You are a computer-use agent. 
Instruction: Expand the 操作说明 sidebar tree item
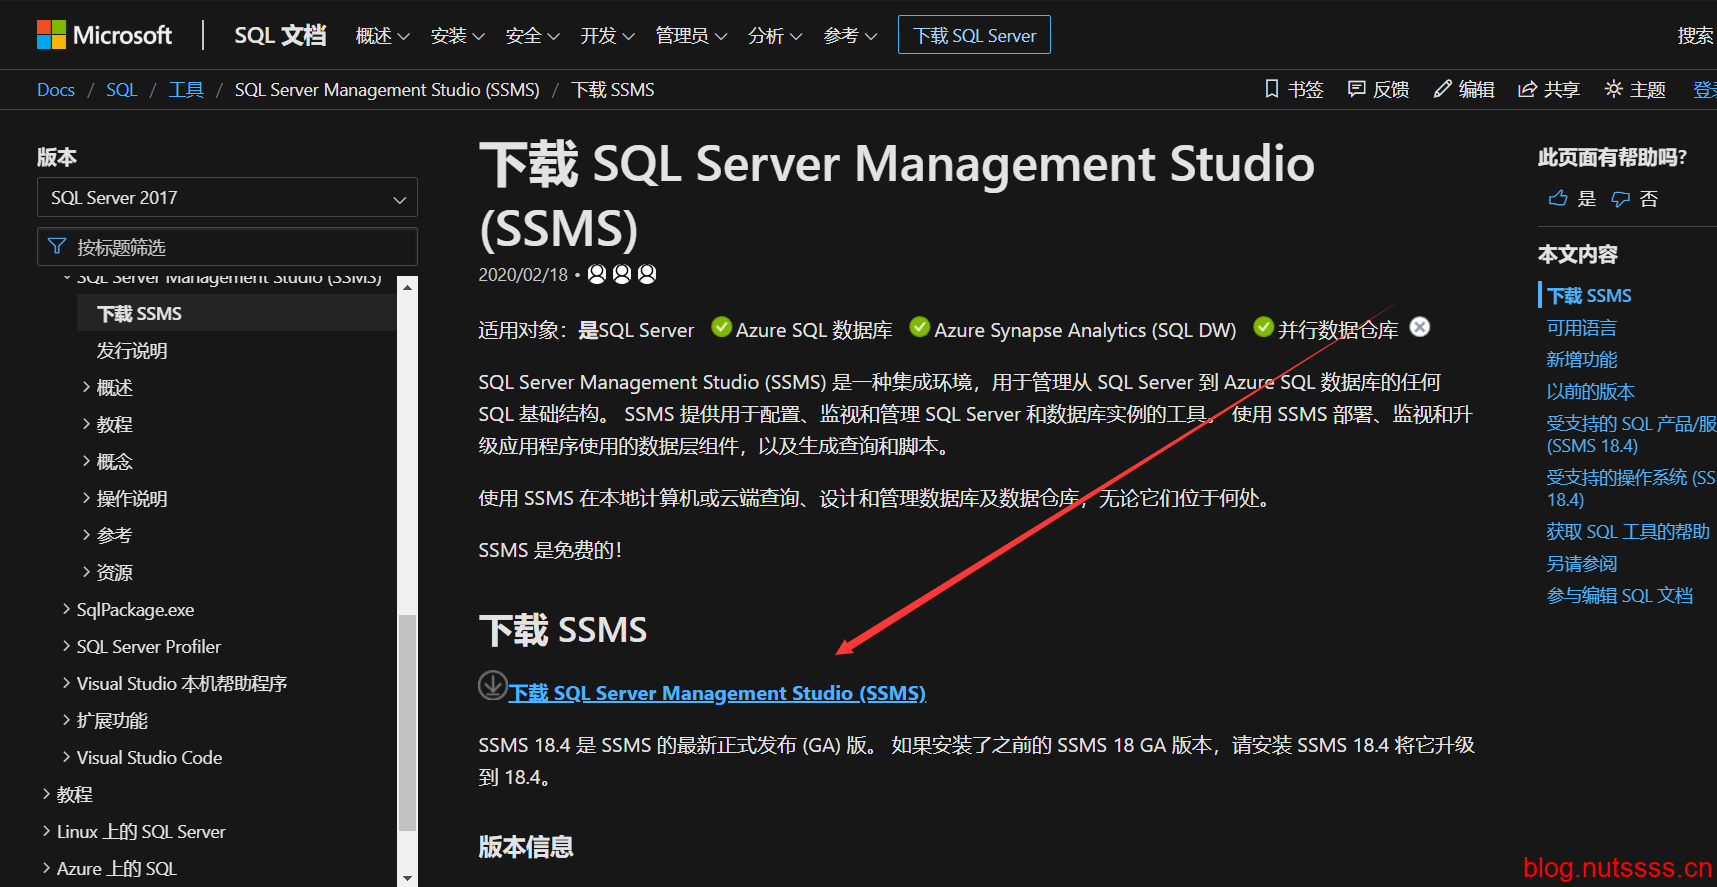[87, 498]
